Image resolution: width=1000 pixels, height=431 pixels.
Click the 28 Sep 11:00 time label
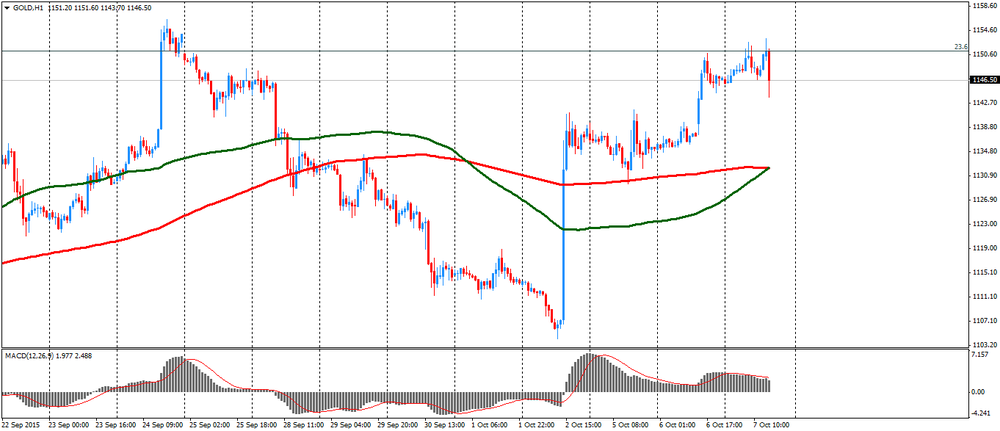point(302,423)
